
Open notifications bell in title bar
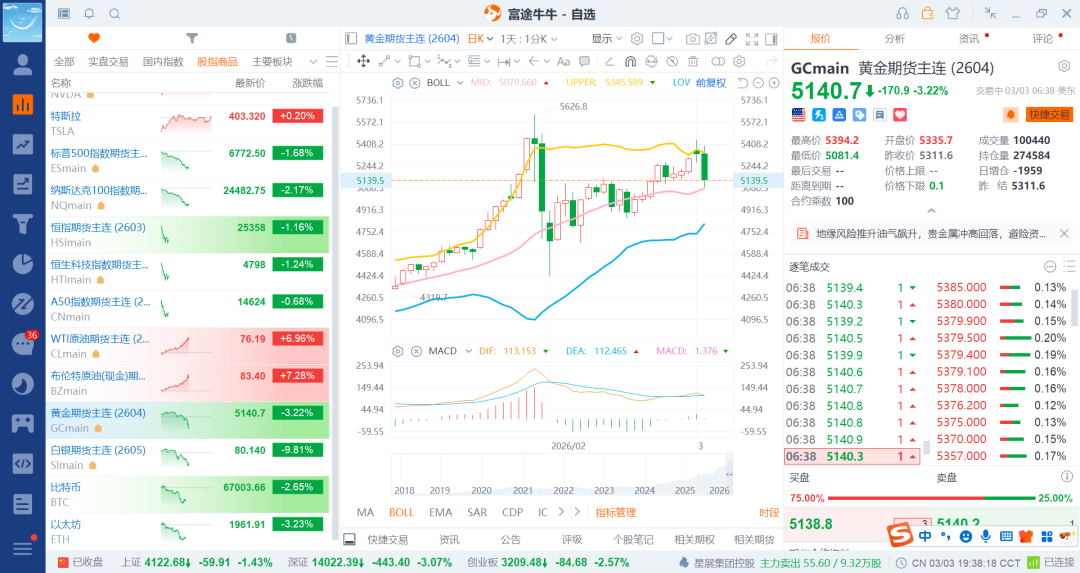point(90,13)
